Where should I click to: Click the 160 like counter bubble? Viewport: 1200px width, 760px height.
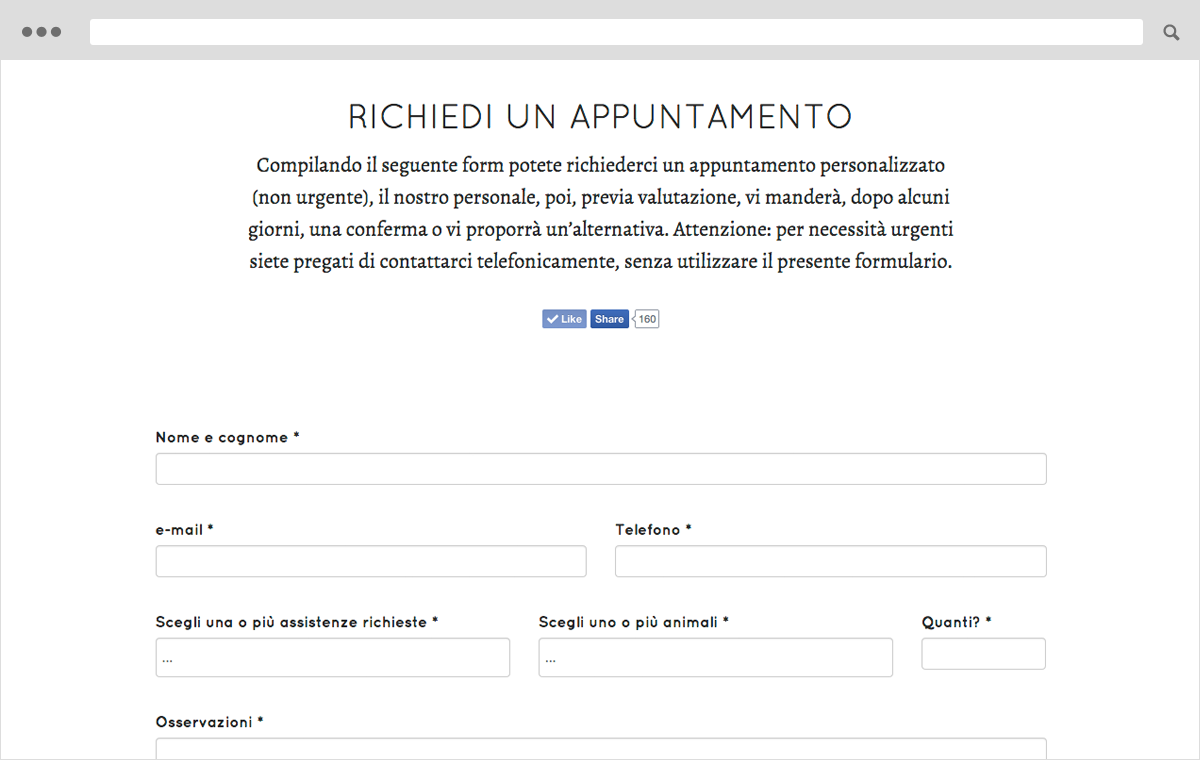coord(648,319)
